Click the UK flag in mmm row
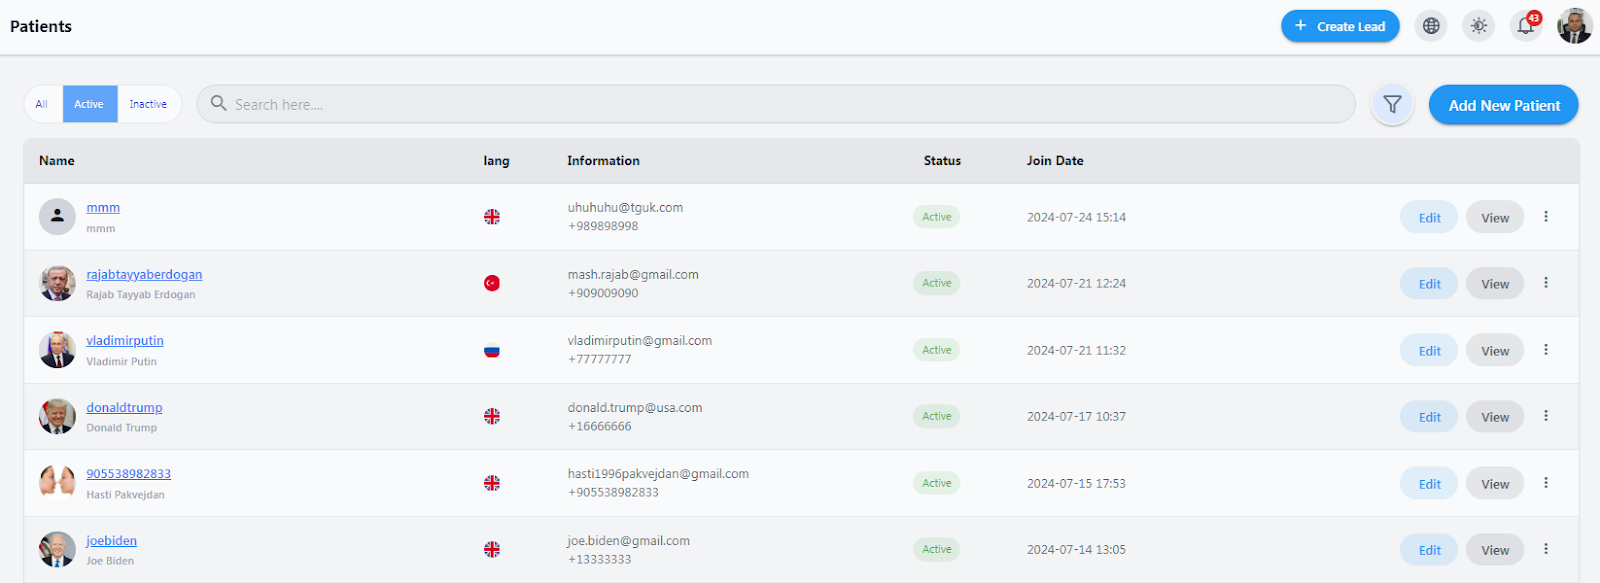1600x583 pixels. pos(492,217)
